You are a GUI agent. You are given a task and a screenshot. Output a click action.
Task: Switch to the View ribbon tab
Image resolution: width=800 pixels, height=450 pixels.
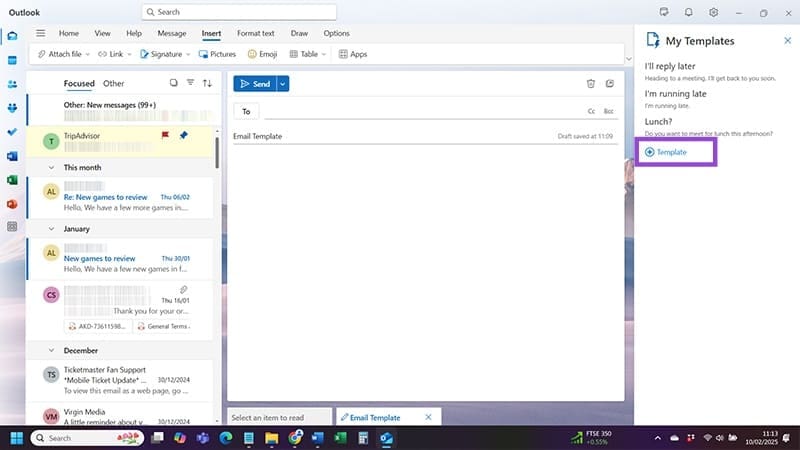coord(102,33)
